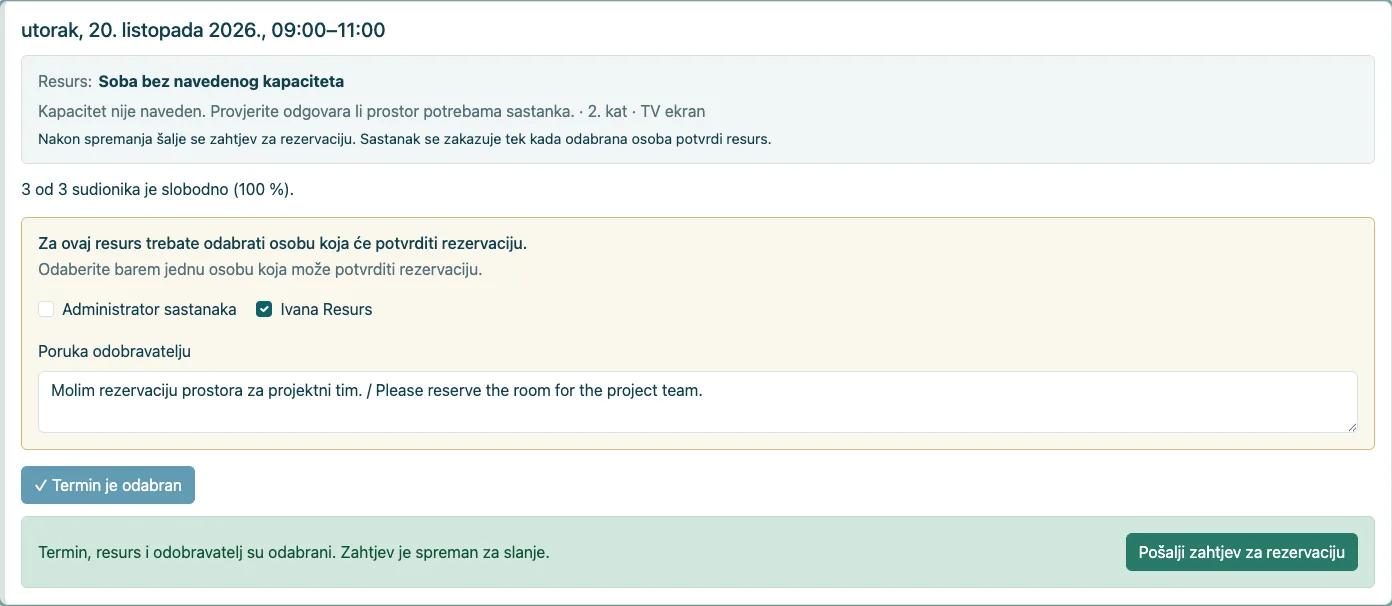
Task: Click the text 3 od 3 sudionika je slobodno
Action: click(x=157, y=189)
